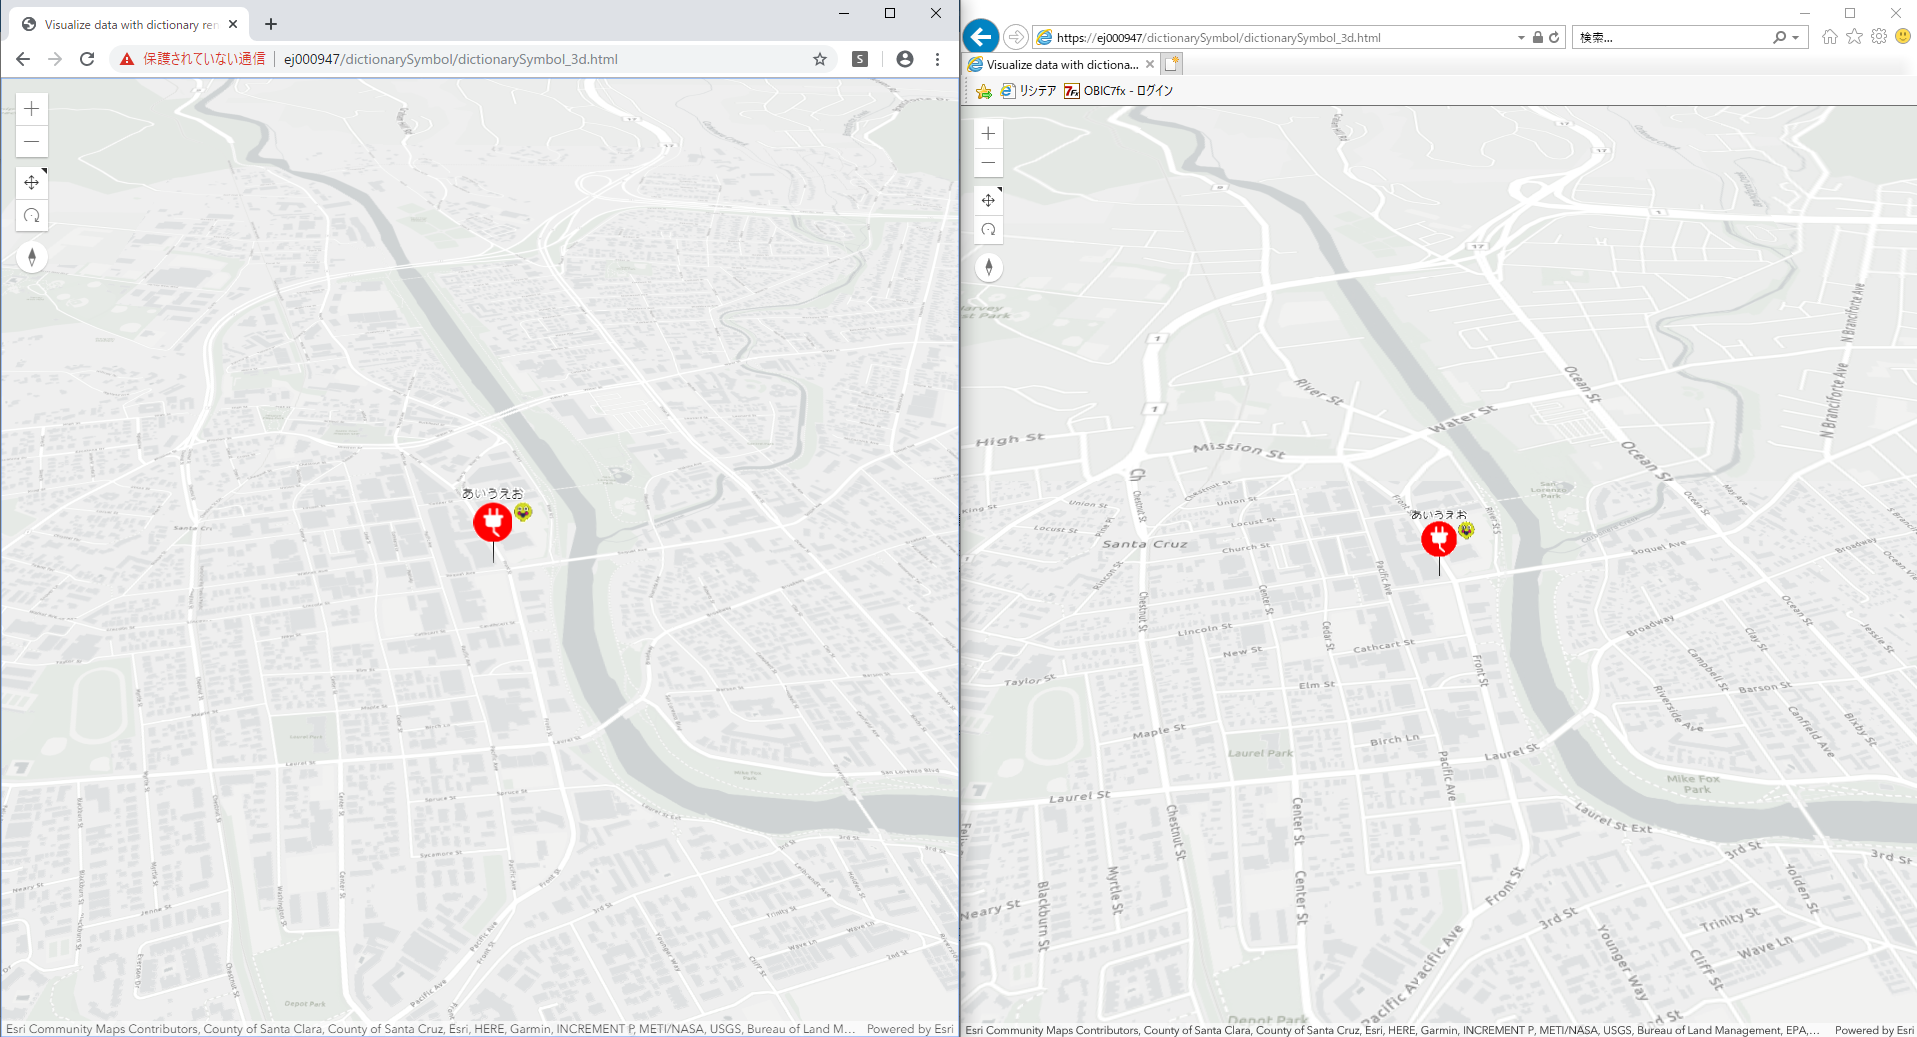Click the あいうえお label in IE map
This screenshot has width=1917, height=1037.
tap(1439, 514)
